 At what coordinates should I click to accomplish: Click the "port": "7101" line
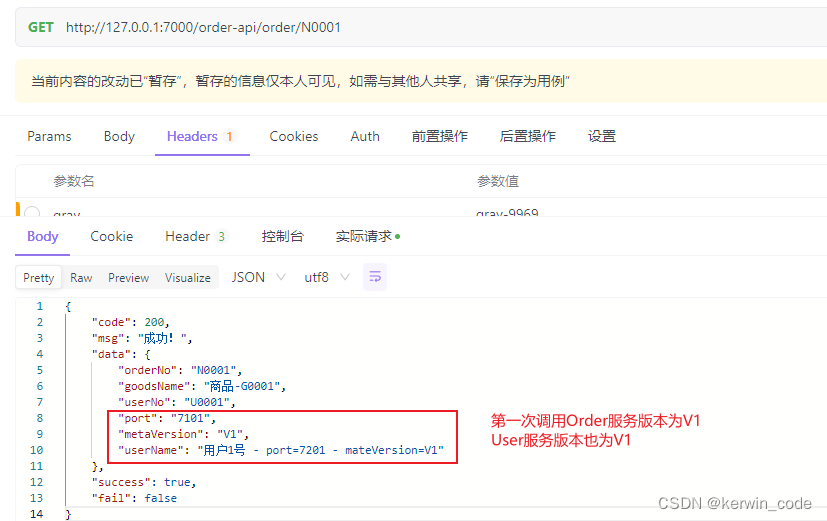(167, 418)
